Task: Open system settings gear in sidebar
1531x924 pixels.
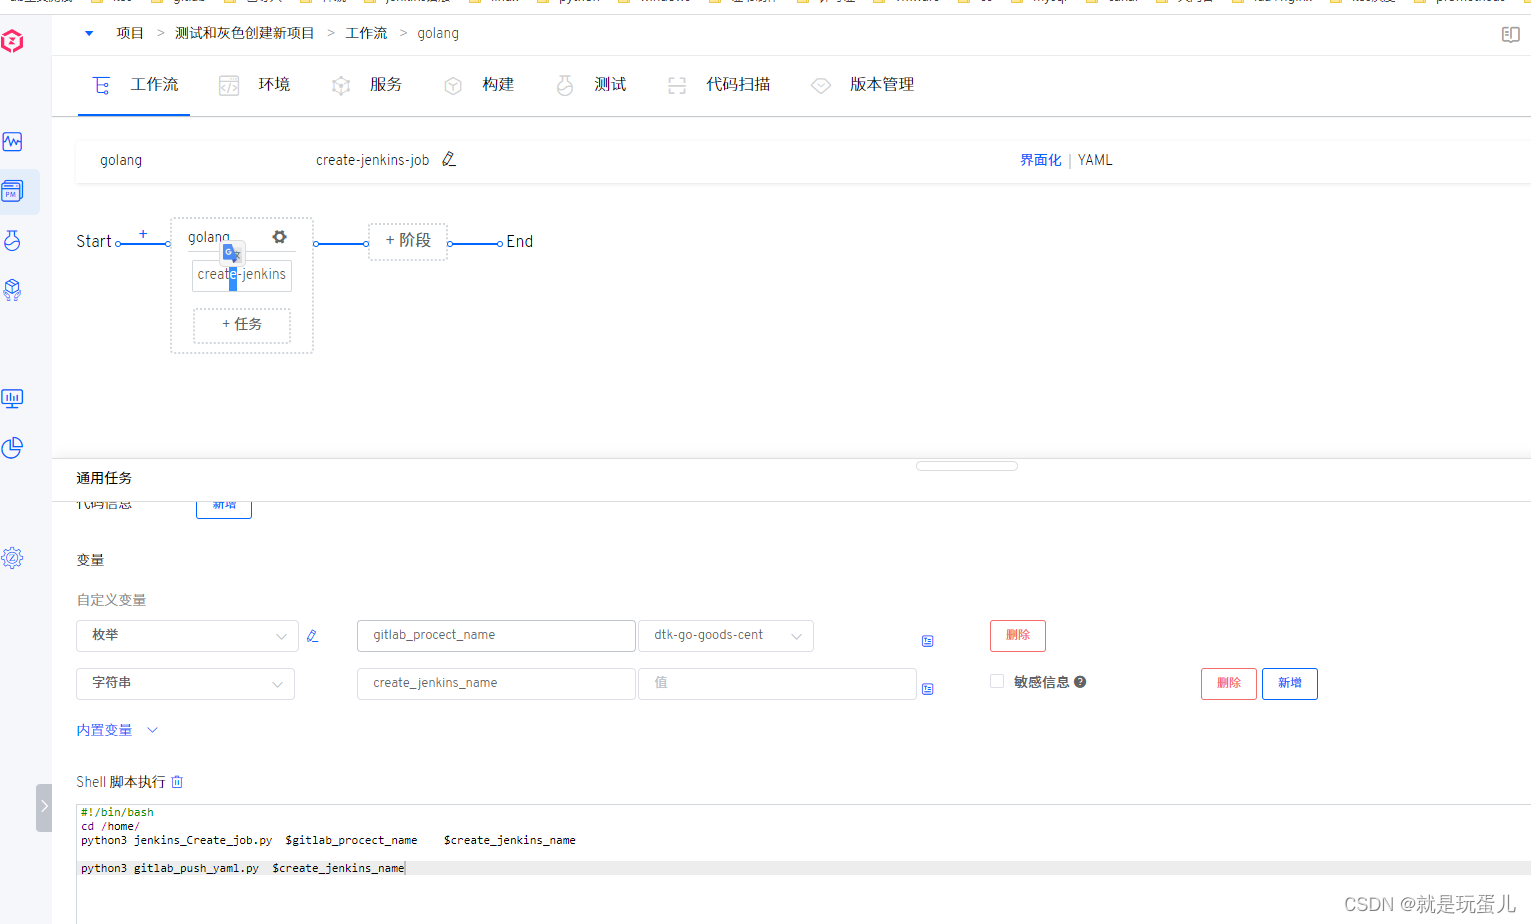Action: tap(12, 558)
